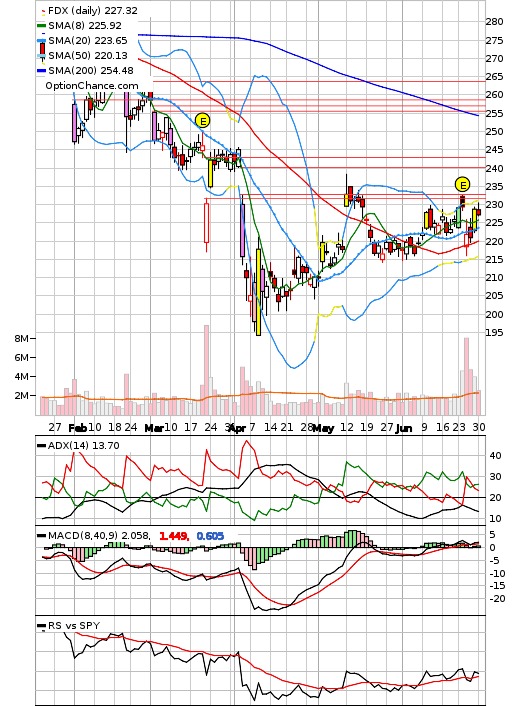Click the 'RS vs SPY' panel label
The image size is (526, 706).
[74, 625]
